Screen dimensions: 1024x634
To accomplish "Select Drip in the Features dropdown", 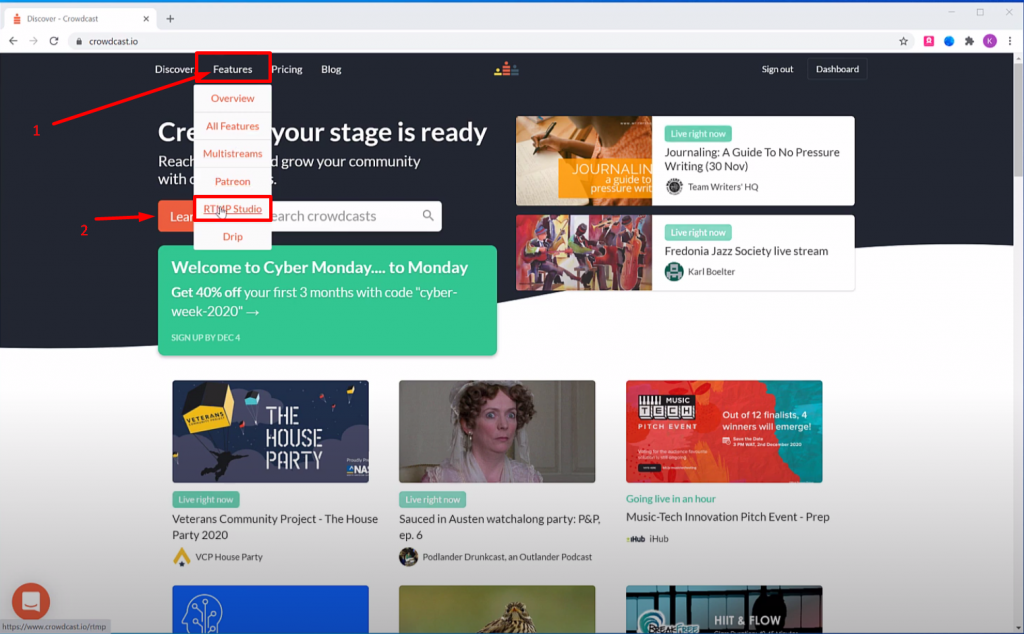I will pyautogui.click(x=232, y=236).
